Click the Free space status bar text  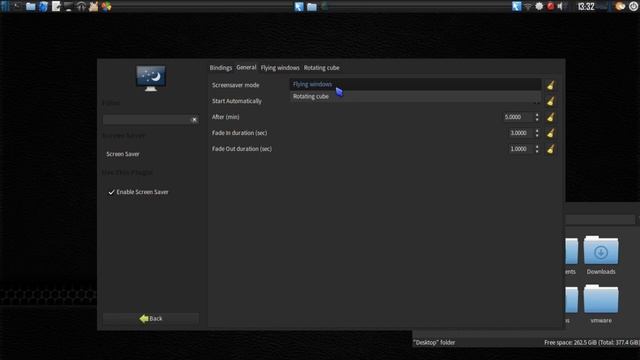[x=591, y=342]
